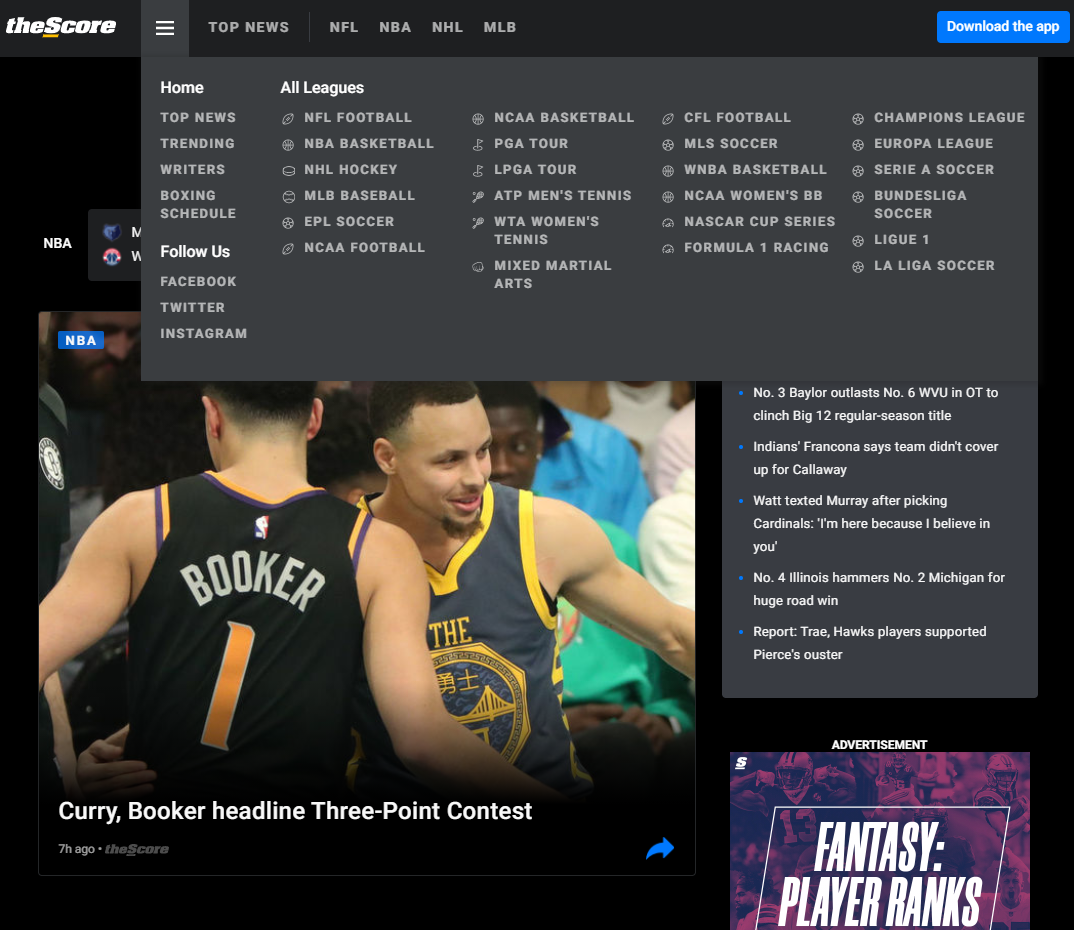
Task: Click the soccer icon beside EPL Soccer
Action: tap(288, 223)
